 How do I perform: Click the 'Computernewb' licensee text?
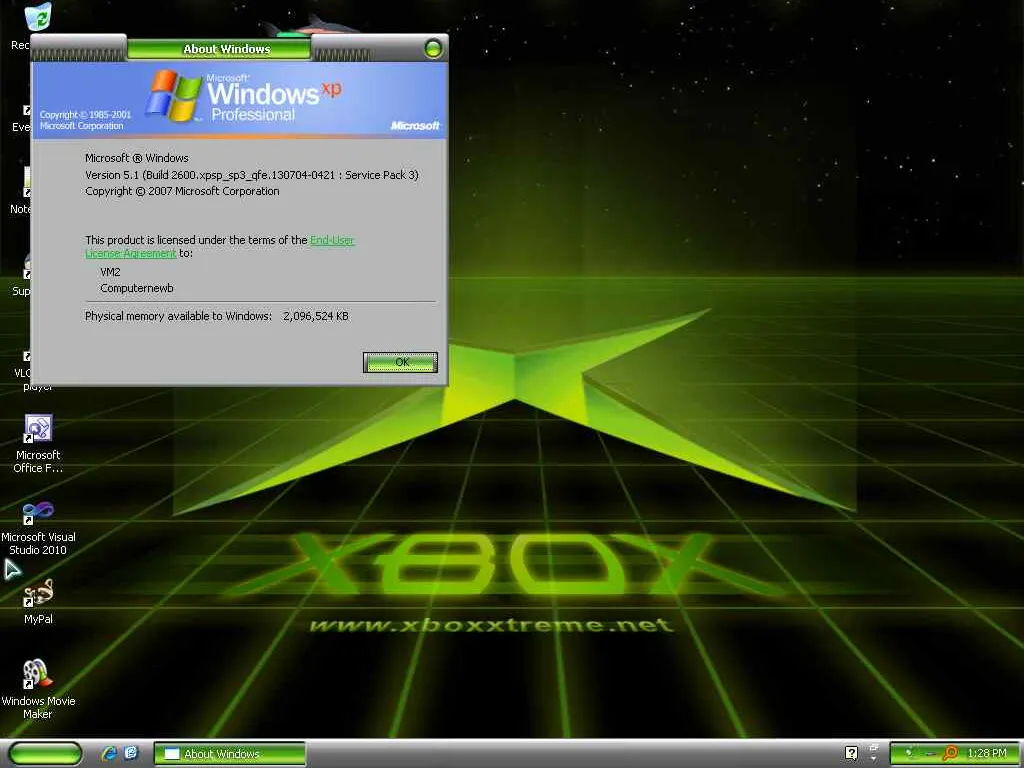[136, 288]
